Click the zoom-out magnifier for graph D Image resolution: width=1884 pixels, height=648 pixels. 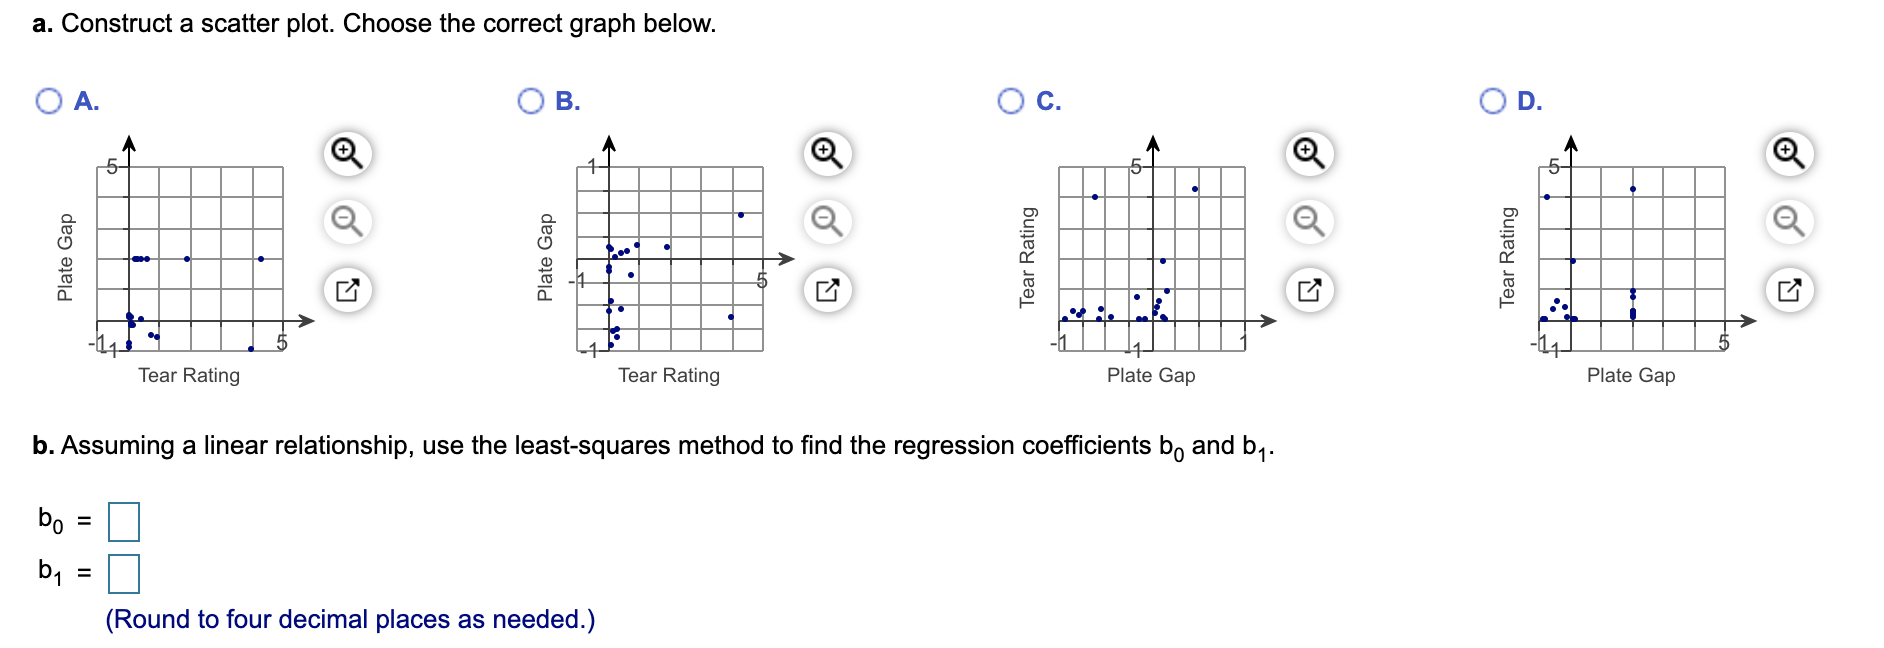tap(1787, 217)
